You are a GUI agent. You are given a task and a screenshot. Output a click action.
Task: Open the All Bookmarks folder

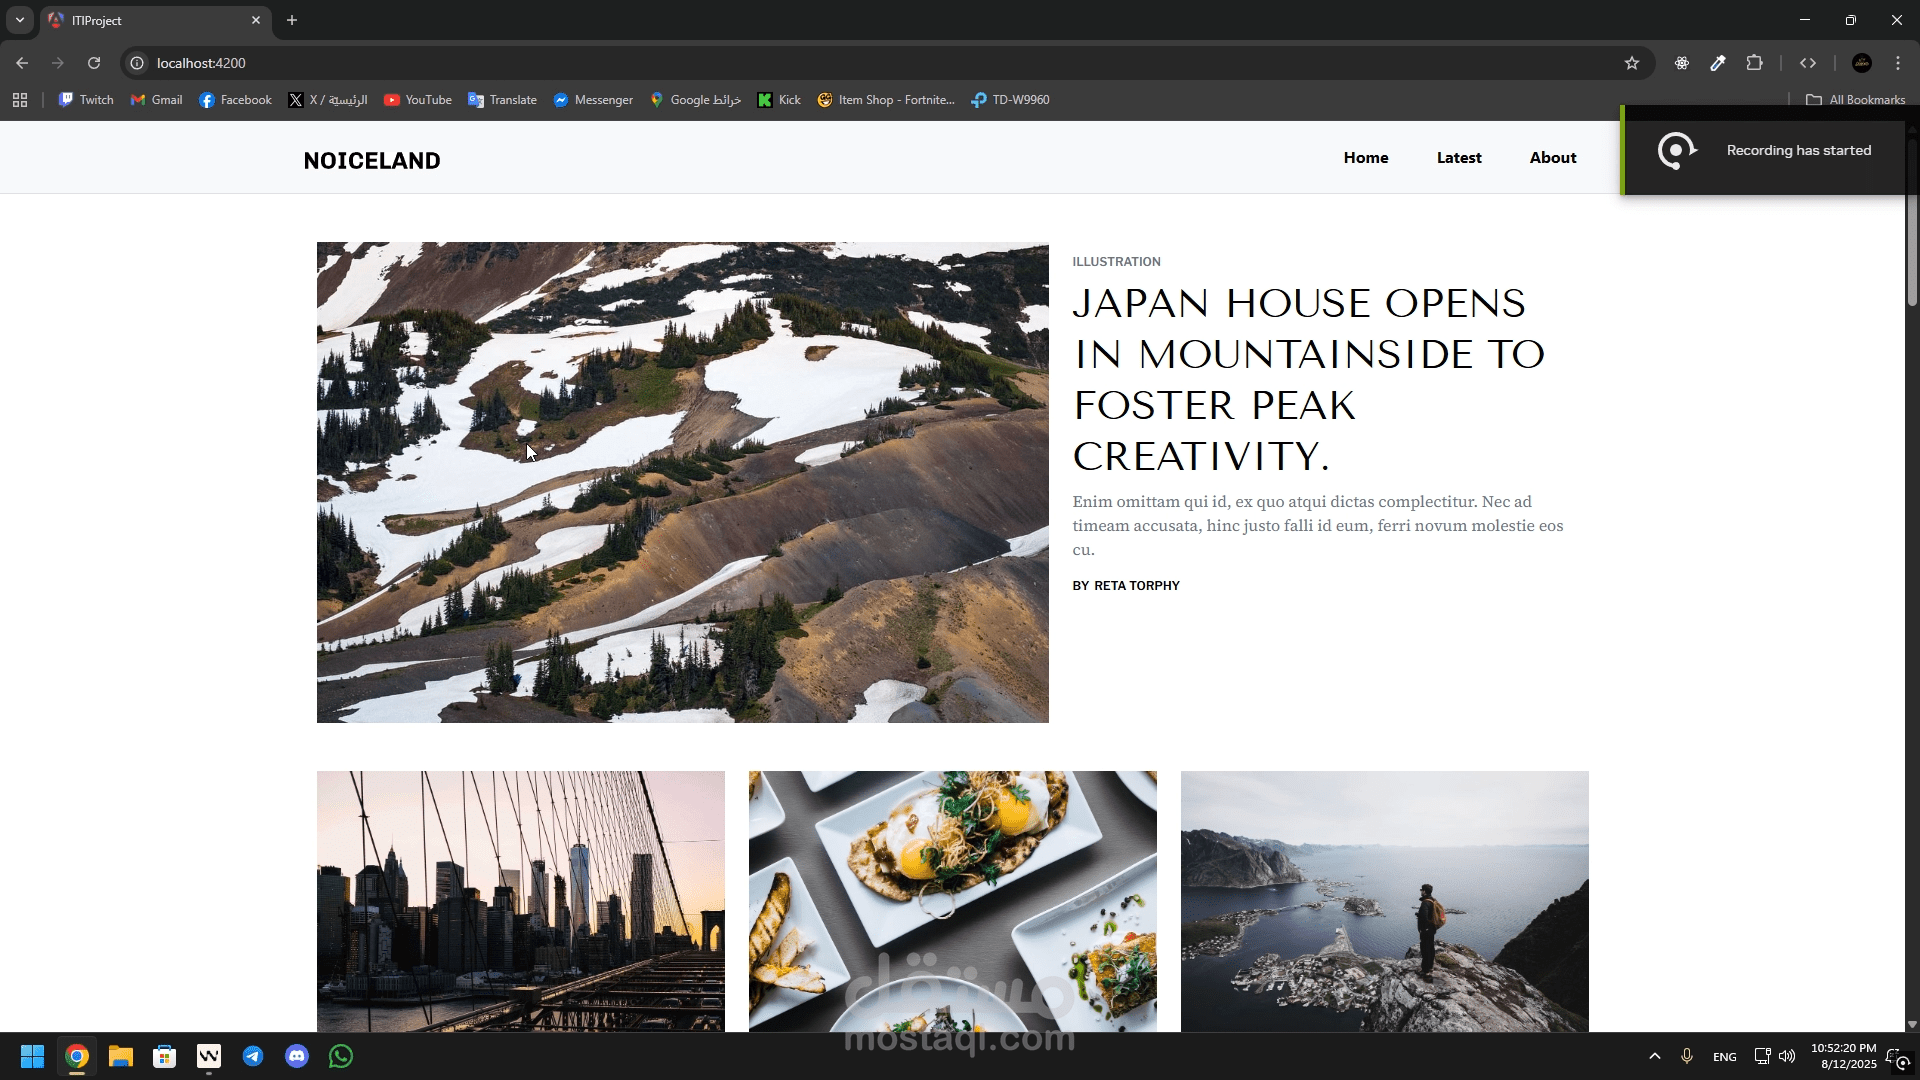(1856, 100)
